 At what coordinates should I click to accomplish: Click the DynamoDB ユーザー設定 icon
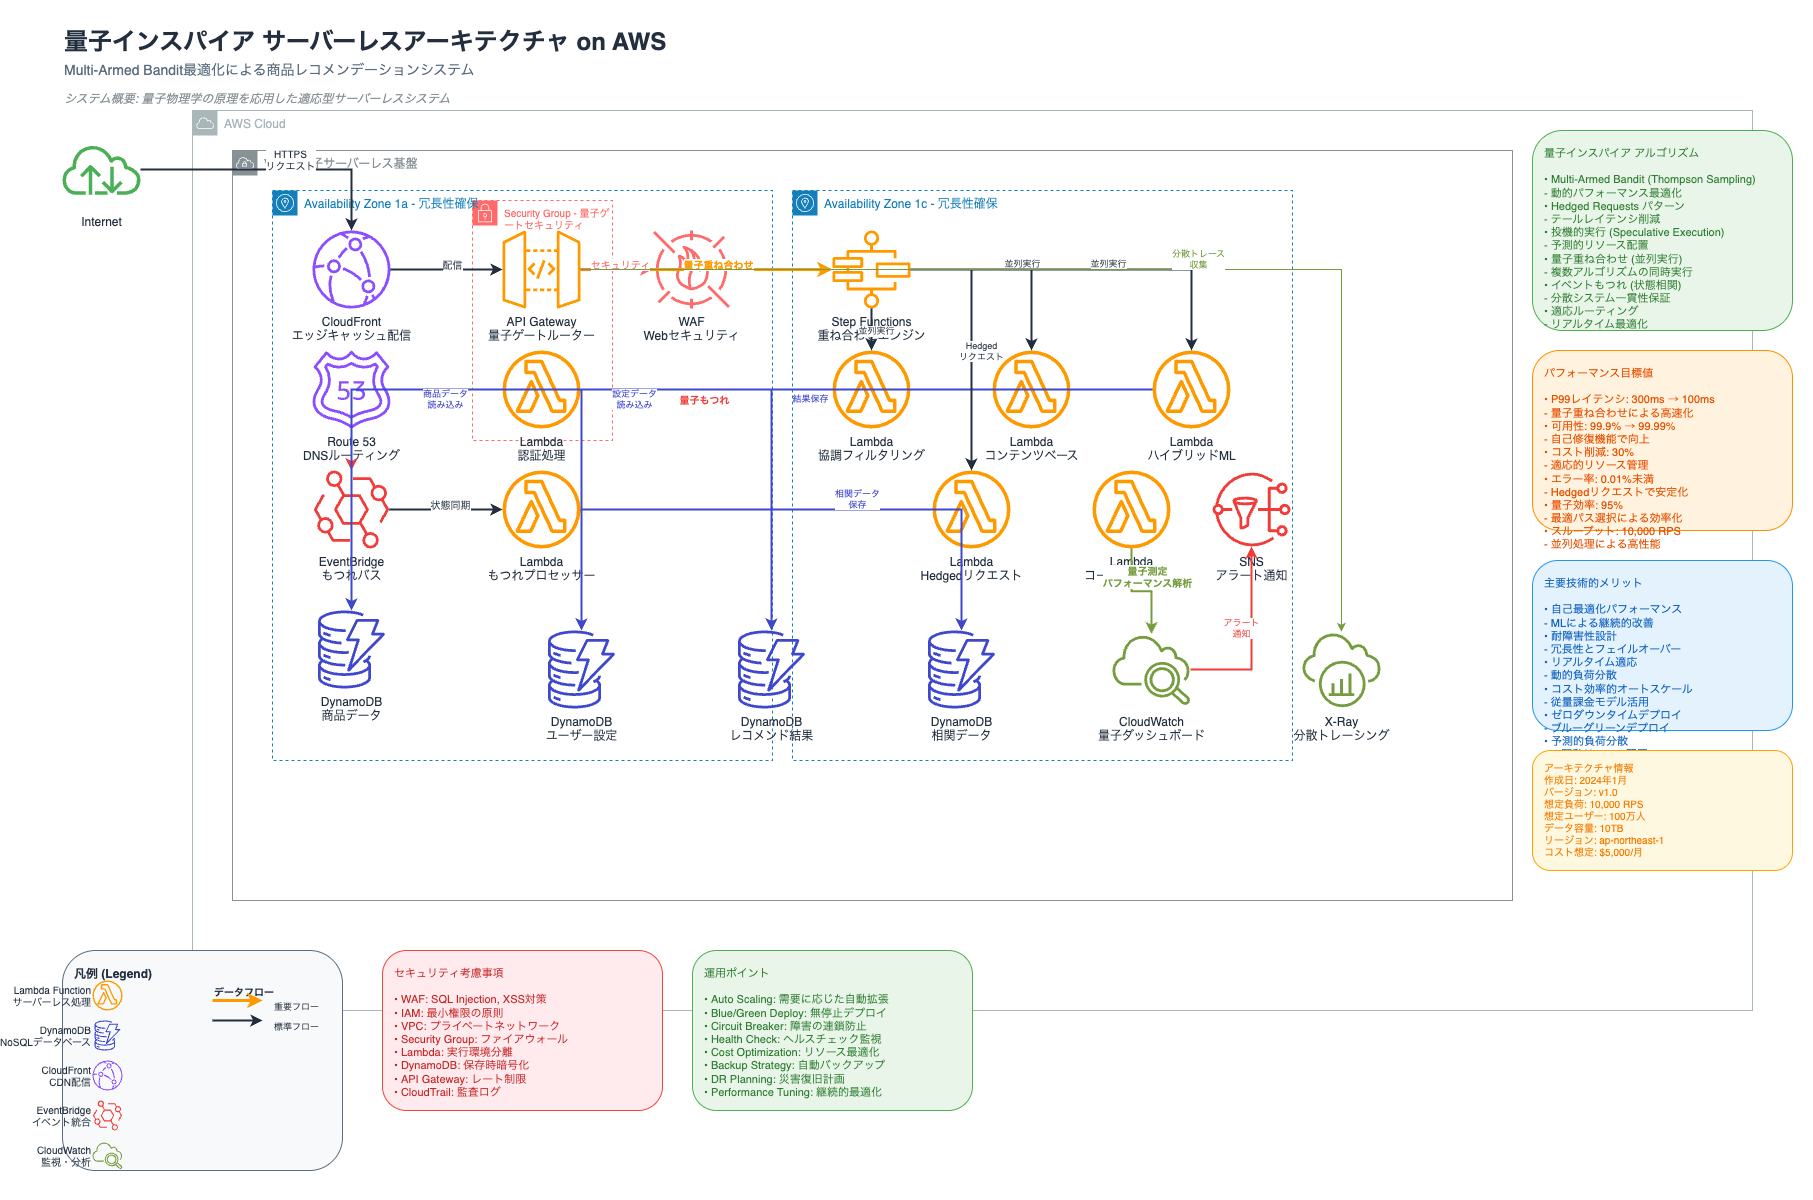coord(581,669)
